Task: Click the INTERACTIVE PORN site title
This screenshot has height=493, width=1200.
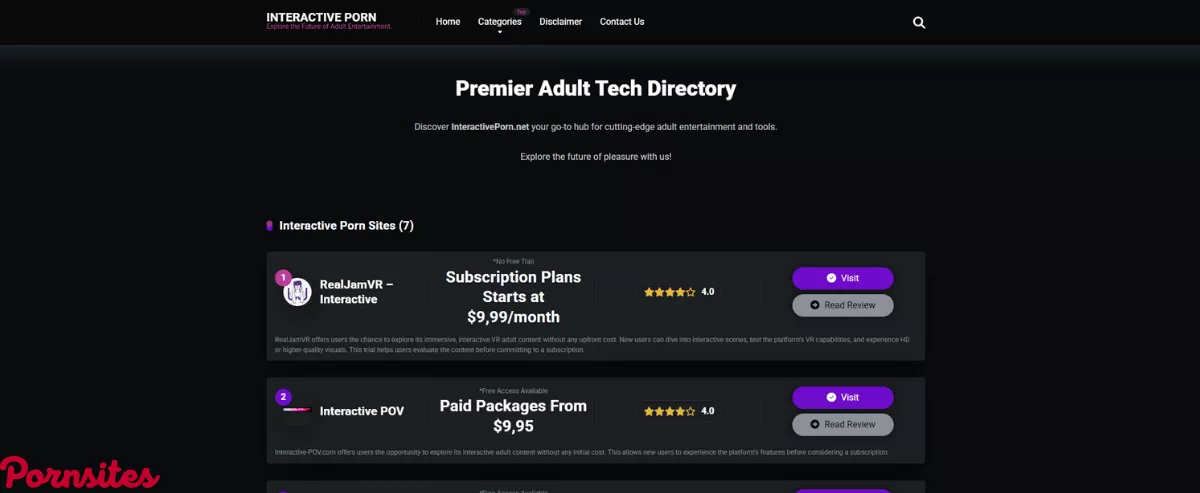Action: point(321,17)
